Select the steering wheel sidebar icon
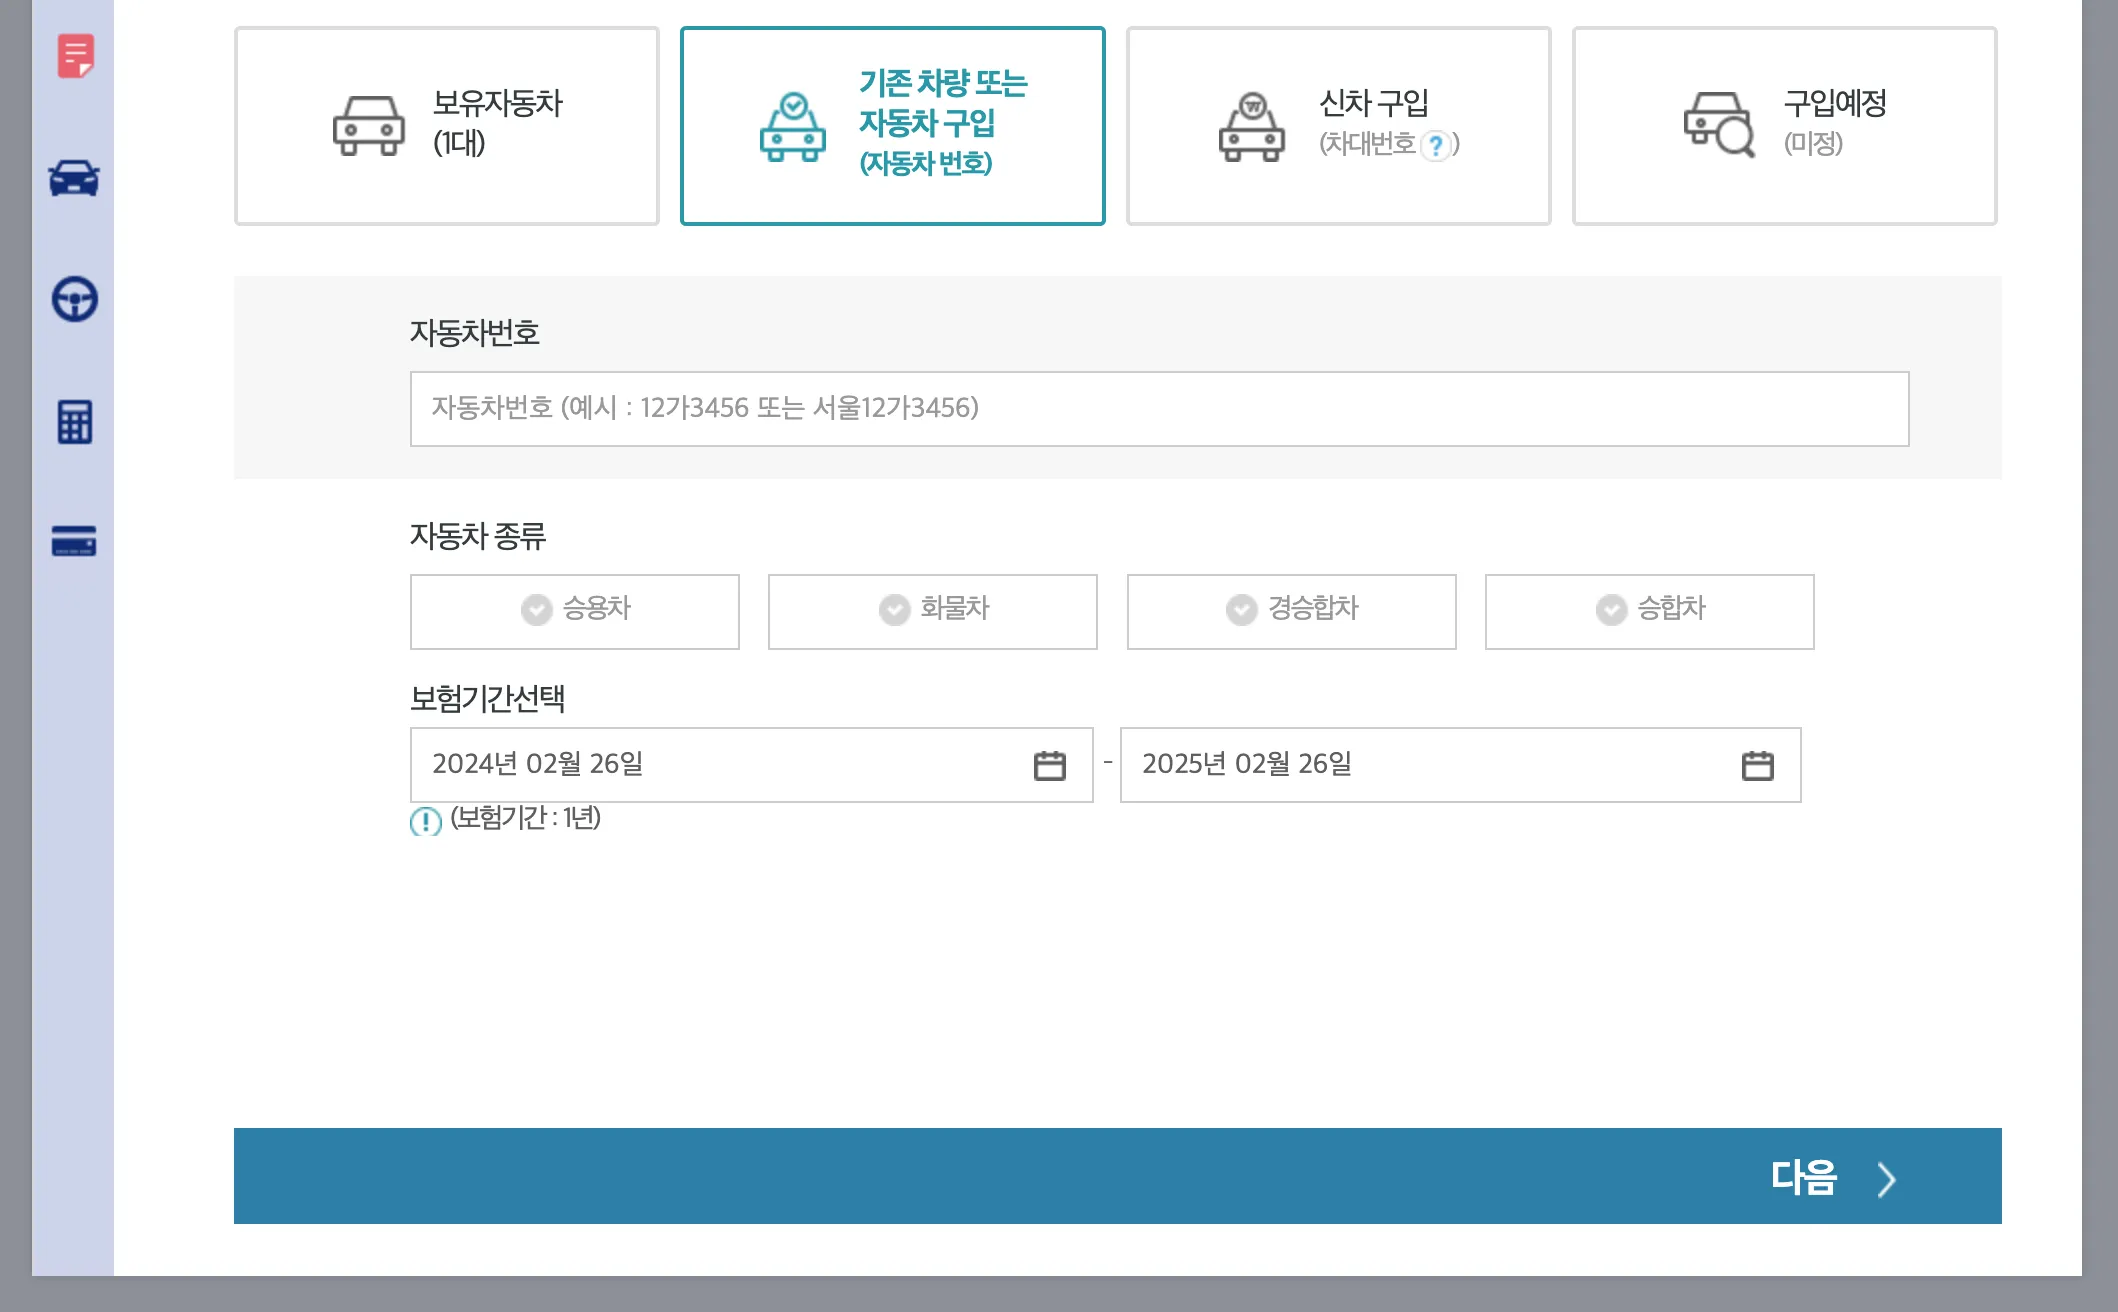The height and width of the screenshot is (1312, 2118). coord(74,302)
